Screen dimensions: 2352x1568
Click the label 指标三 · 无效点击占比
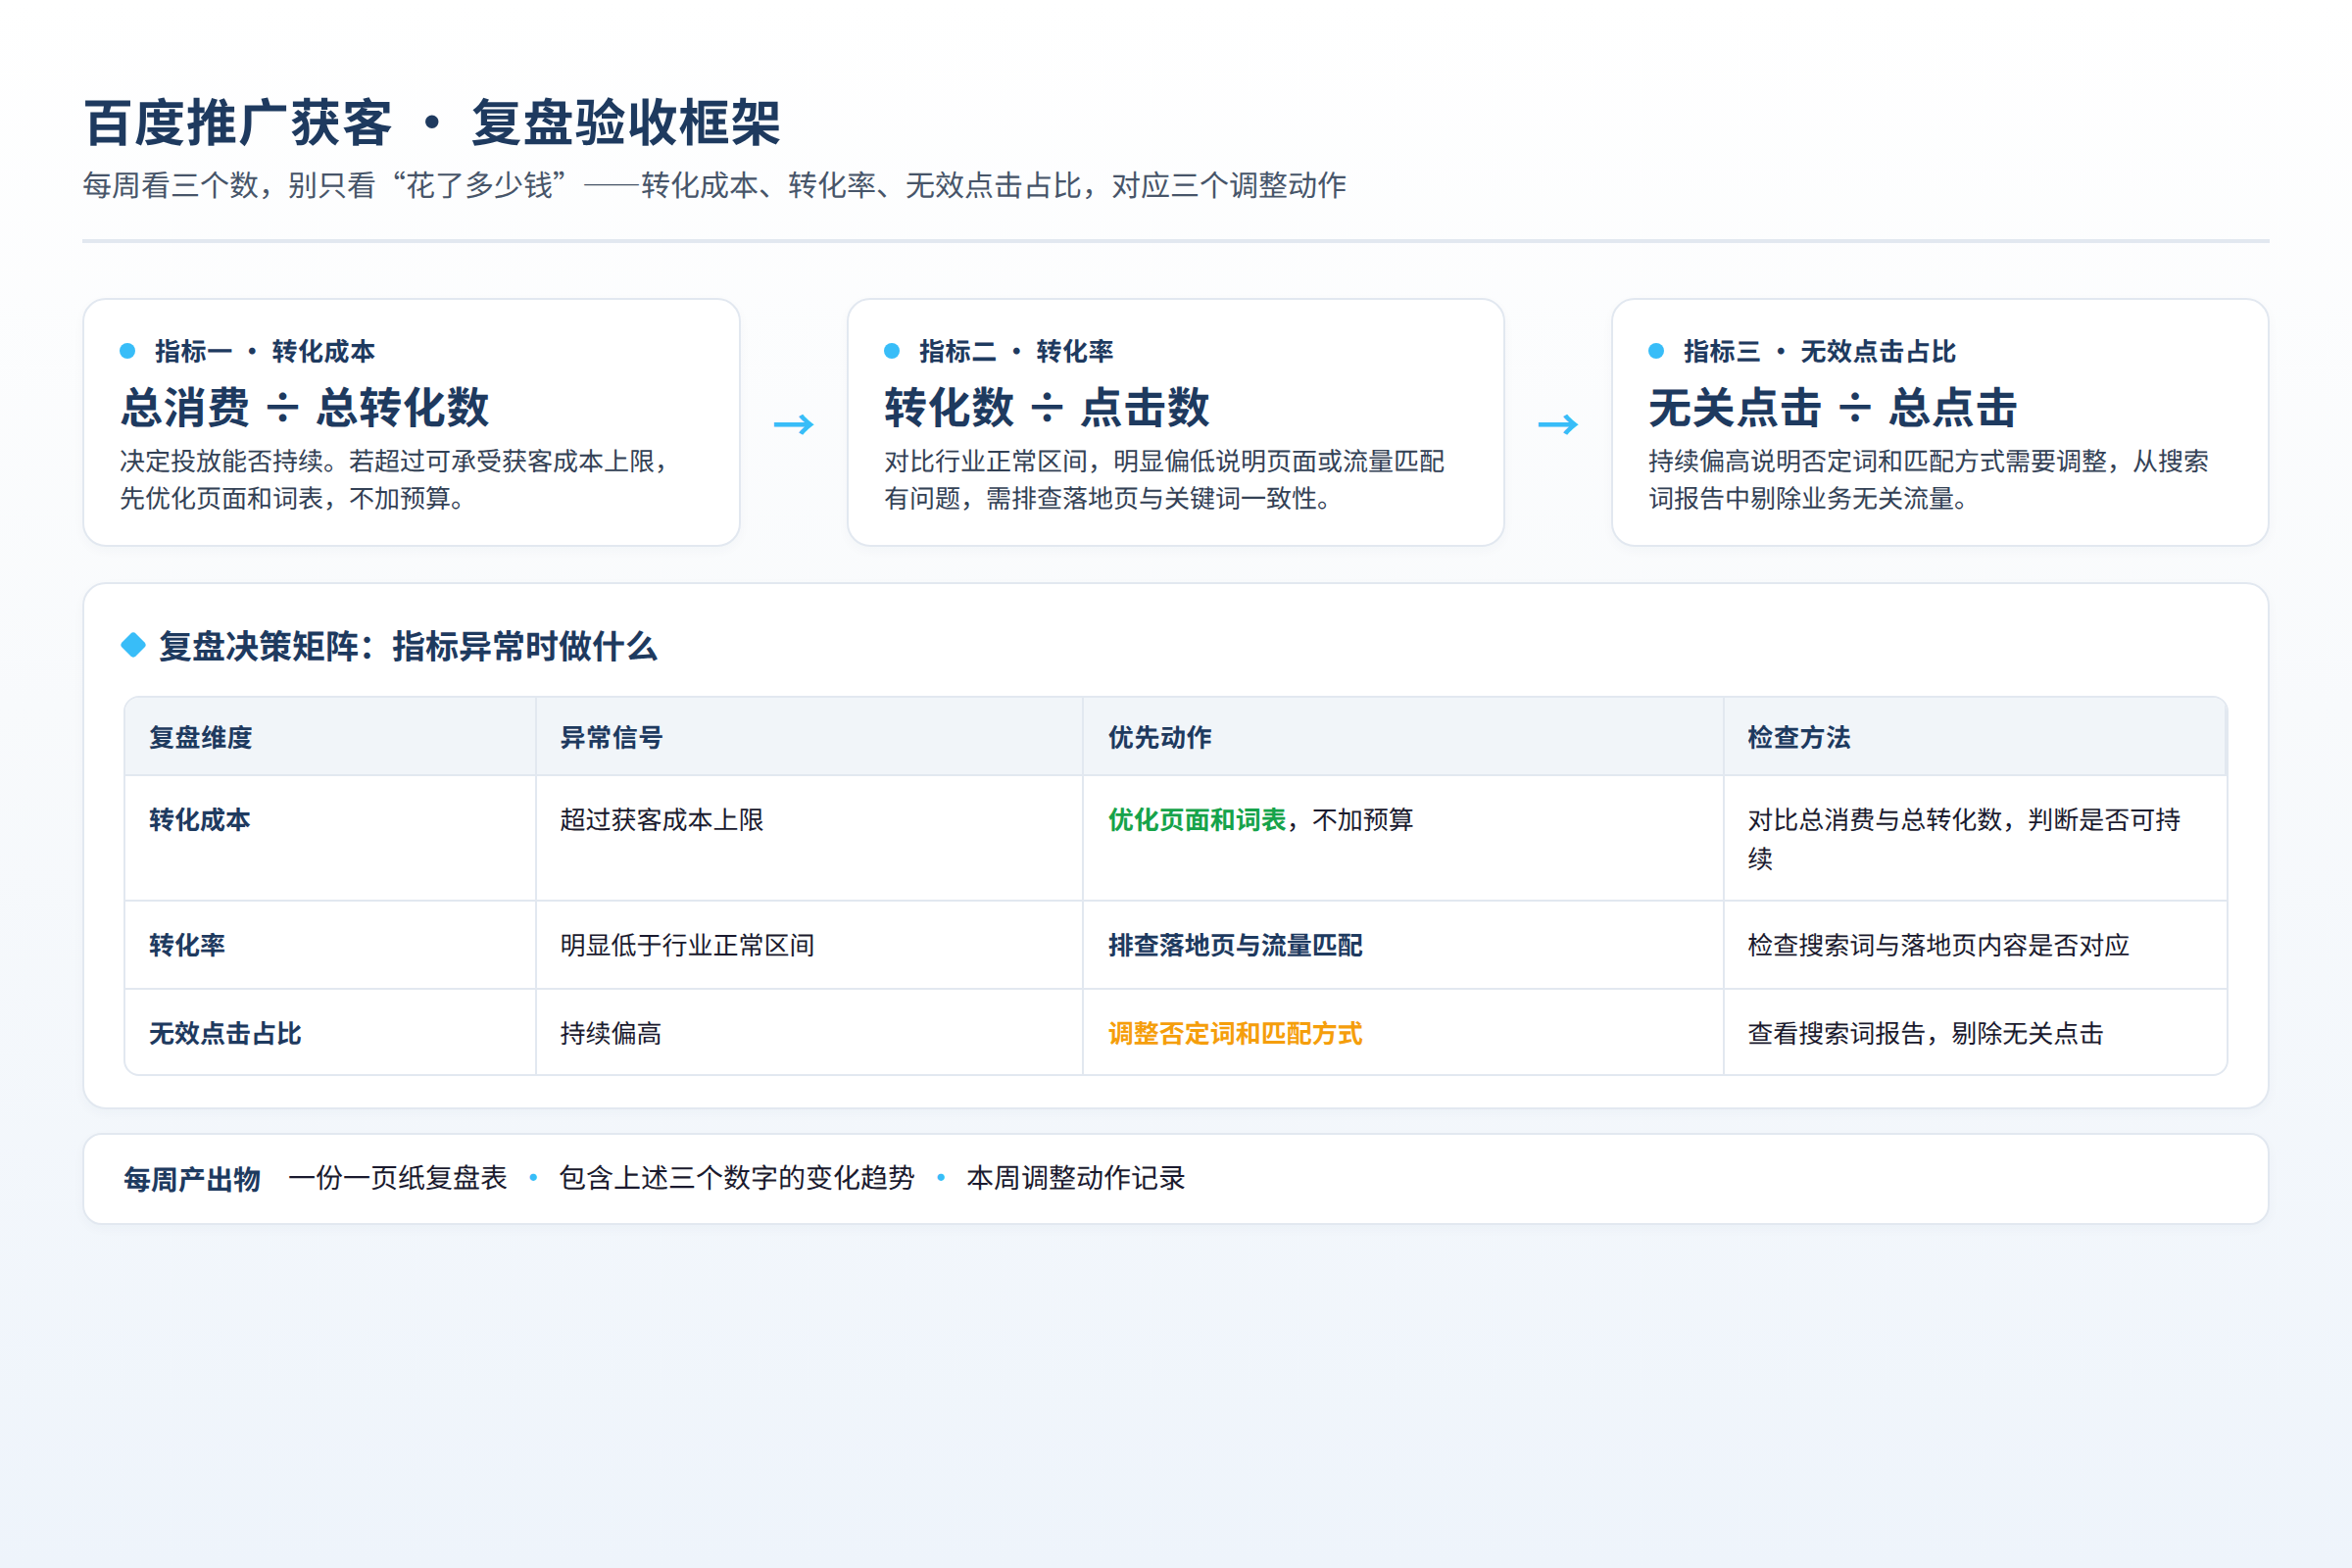click(1819, 351)
